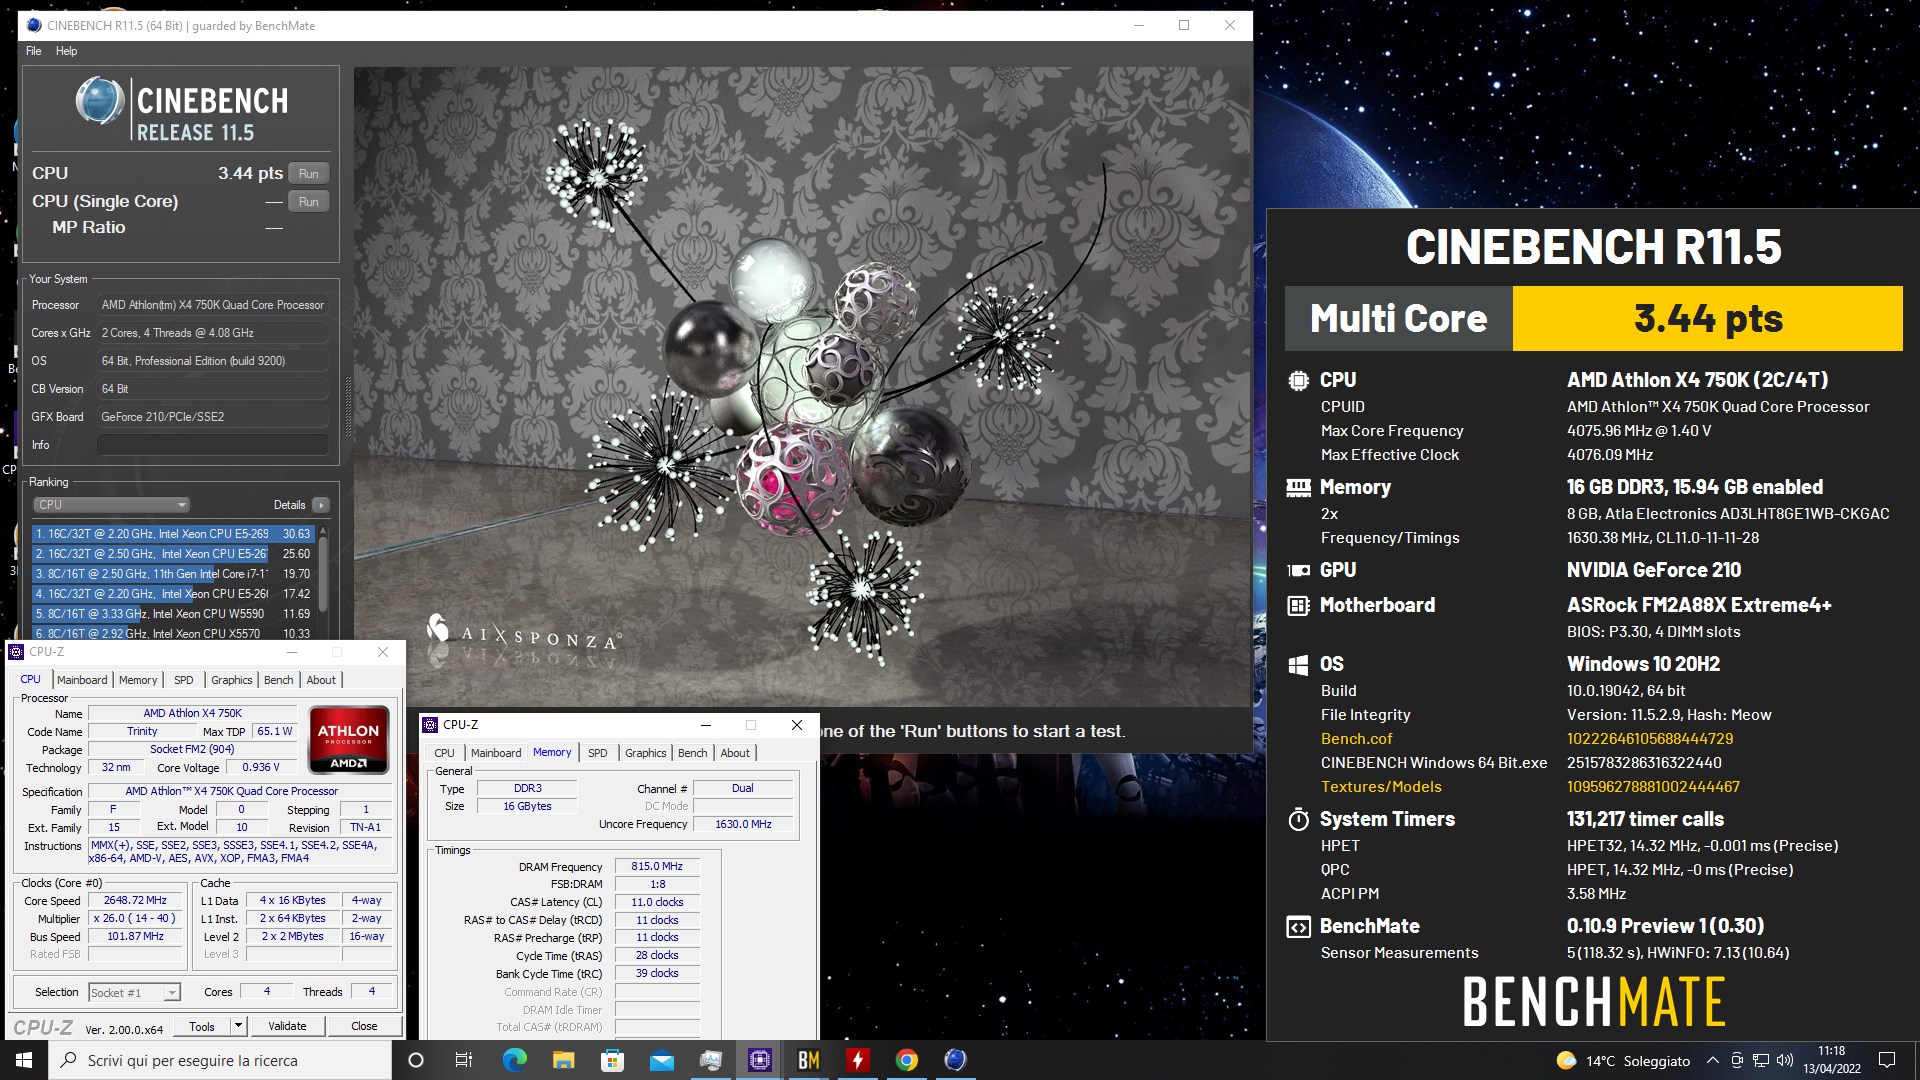The height and width of the screenshot is (1080, 1920).
Task: Open Bench tab in right CPU-Z window
Action: point(693,753)
